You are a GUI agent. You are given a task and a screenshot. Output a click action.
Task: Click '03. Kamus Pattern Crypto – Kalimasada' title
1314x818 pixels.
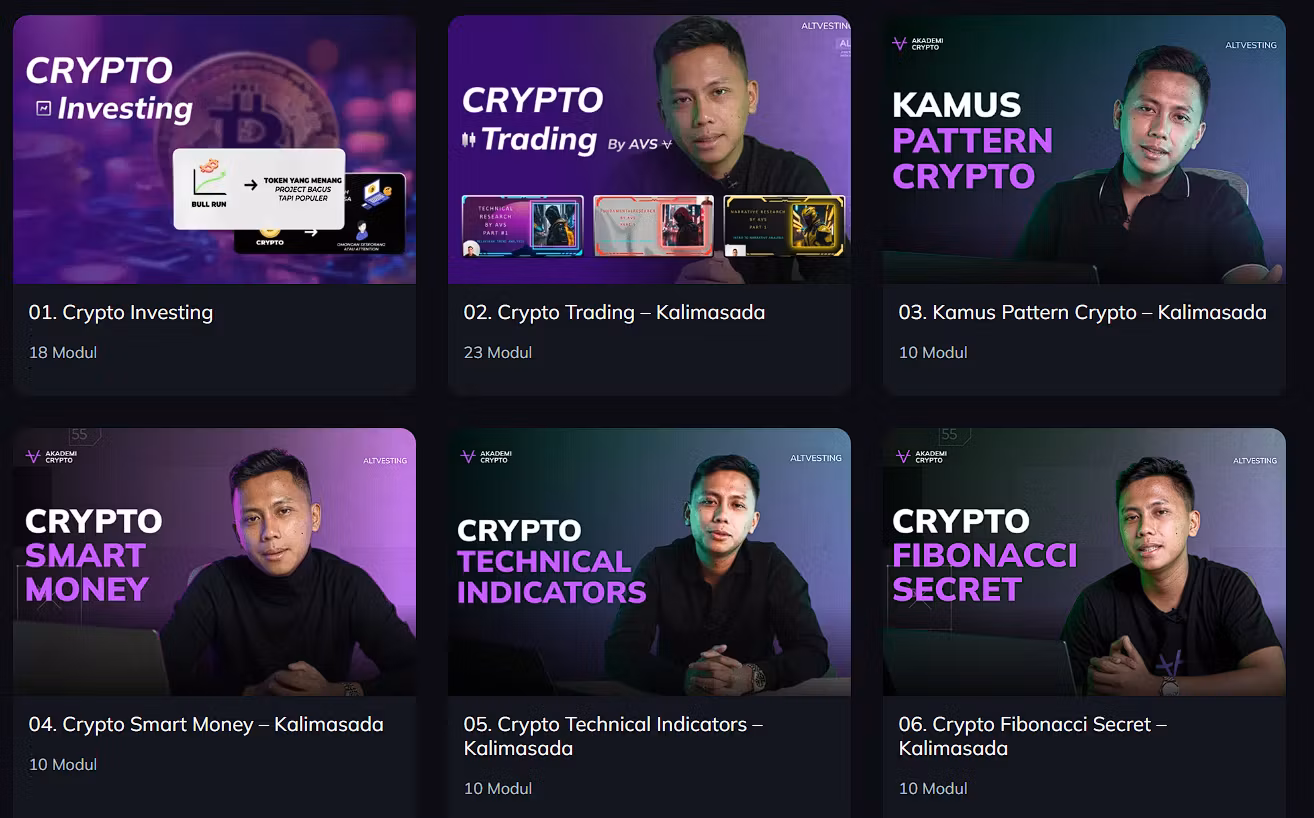(1082, 312)
